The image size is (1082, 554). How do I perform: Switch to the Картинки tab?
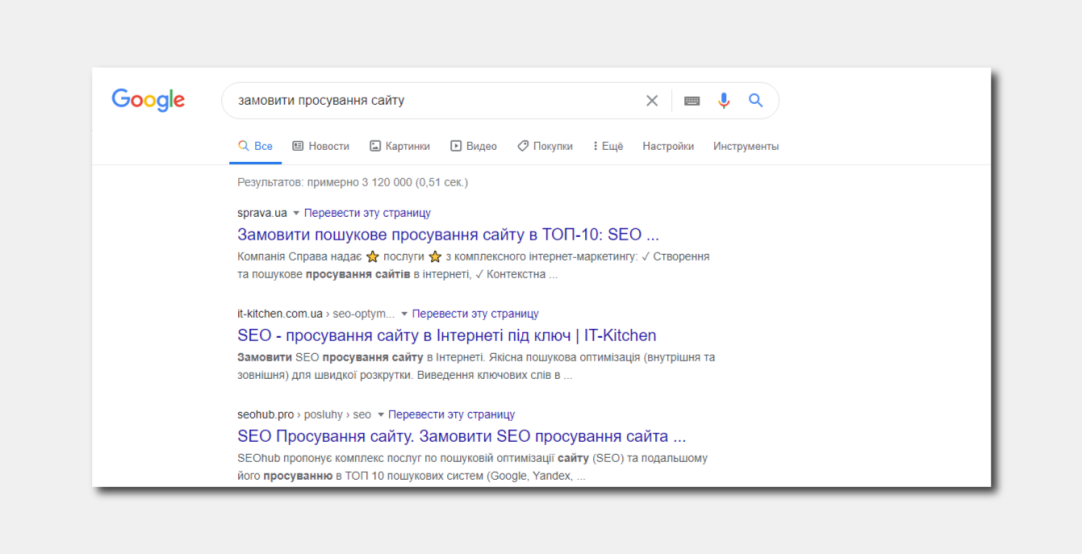tap(400, 146)
